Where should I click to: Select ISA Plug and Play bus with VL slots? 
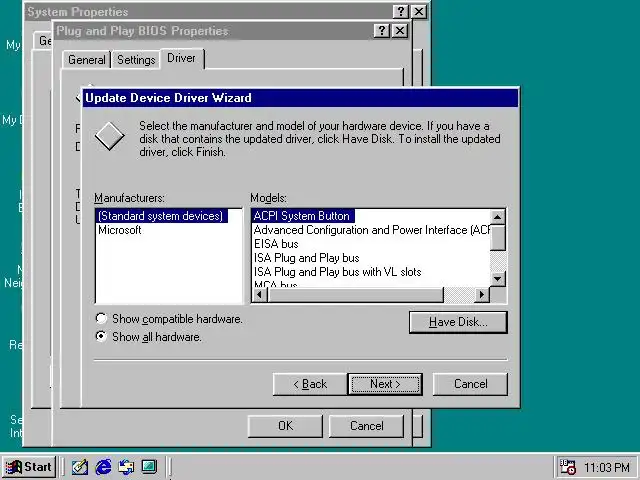(338, 272)
